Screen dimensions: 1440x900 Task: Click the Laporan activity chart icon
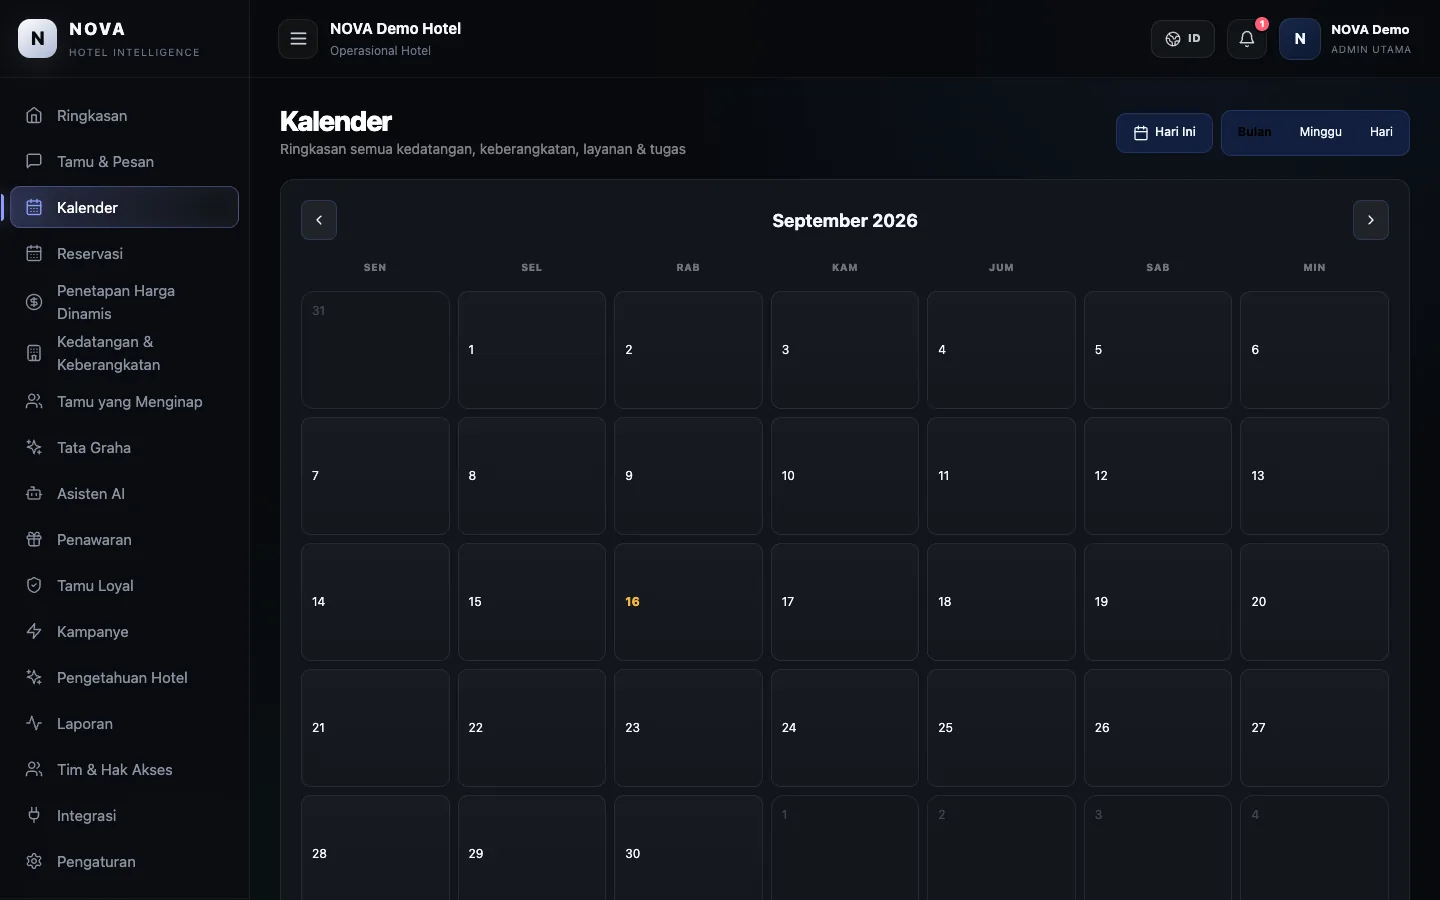pos(34,724)
